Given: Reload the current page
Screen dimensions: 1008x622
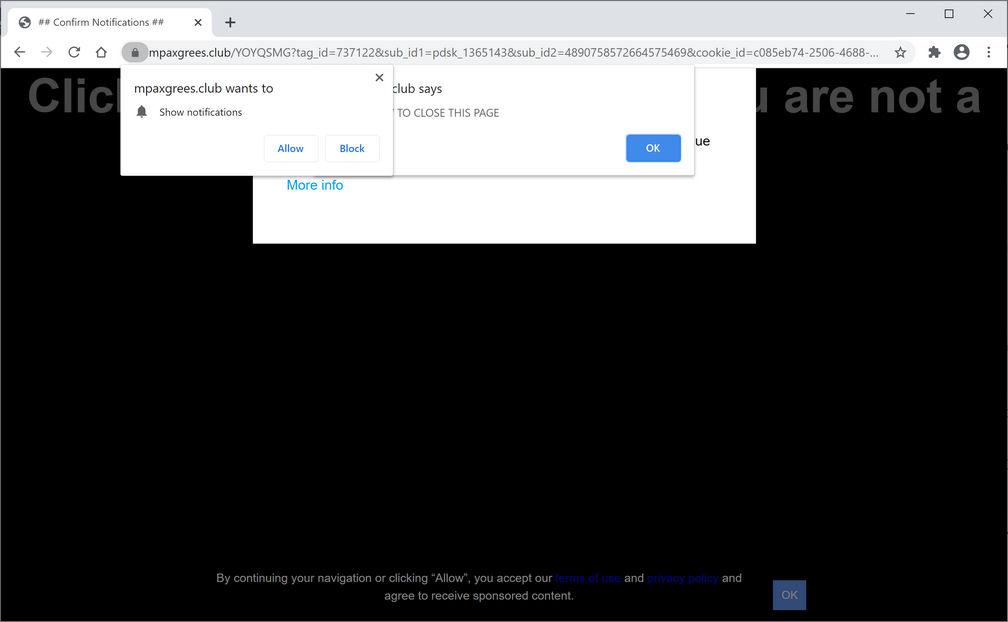Looking at the screenshot, I should pos(74,51).
